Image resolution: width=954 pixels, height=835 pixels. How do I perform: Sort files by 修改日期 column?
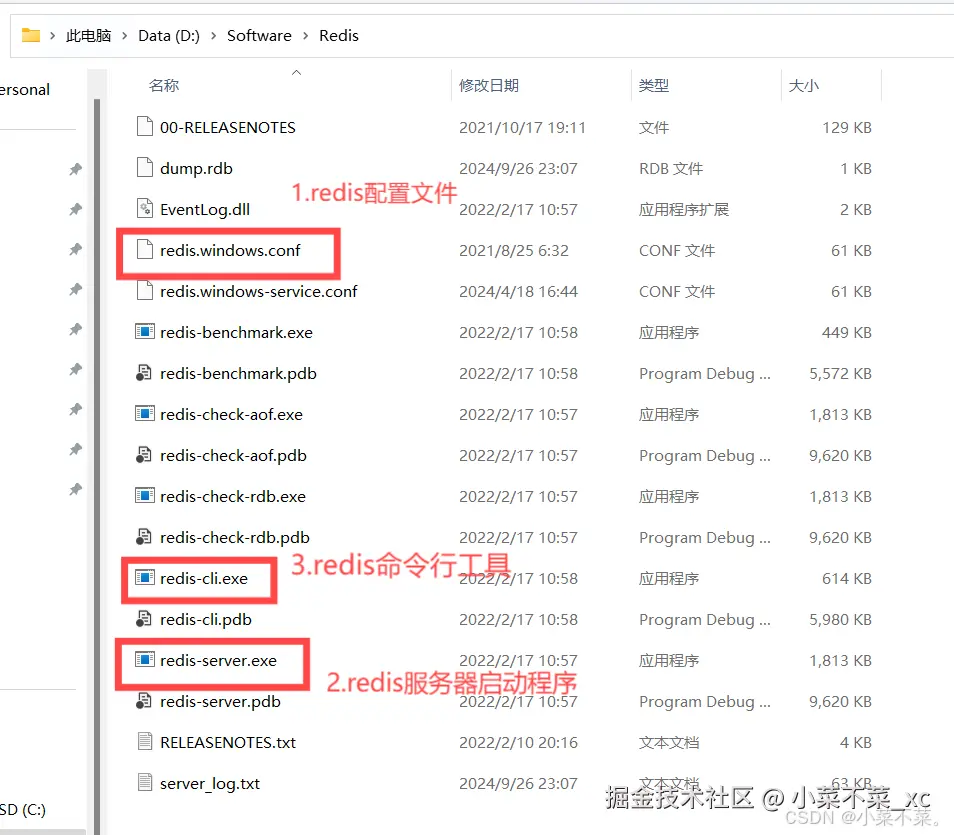(489, 85)
